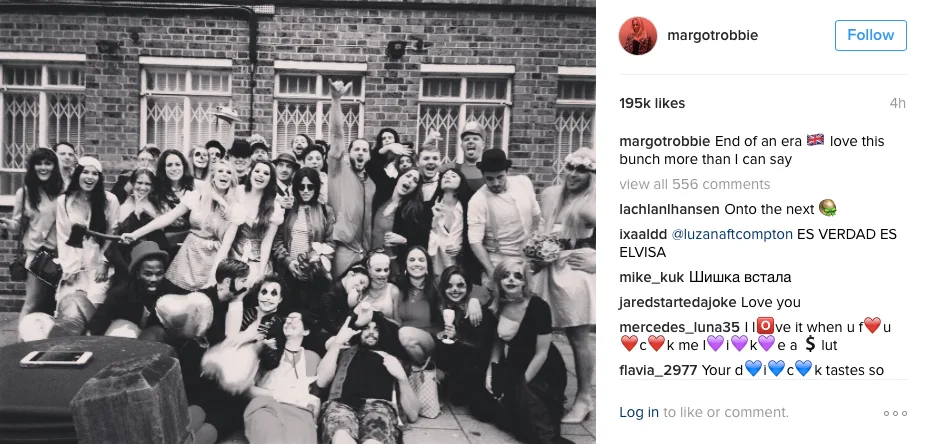Open mercedes_luna35's profile

(679, 327)
